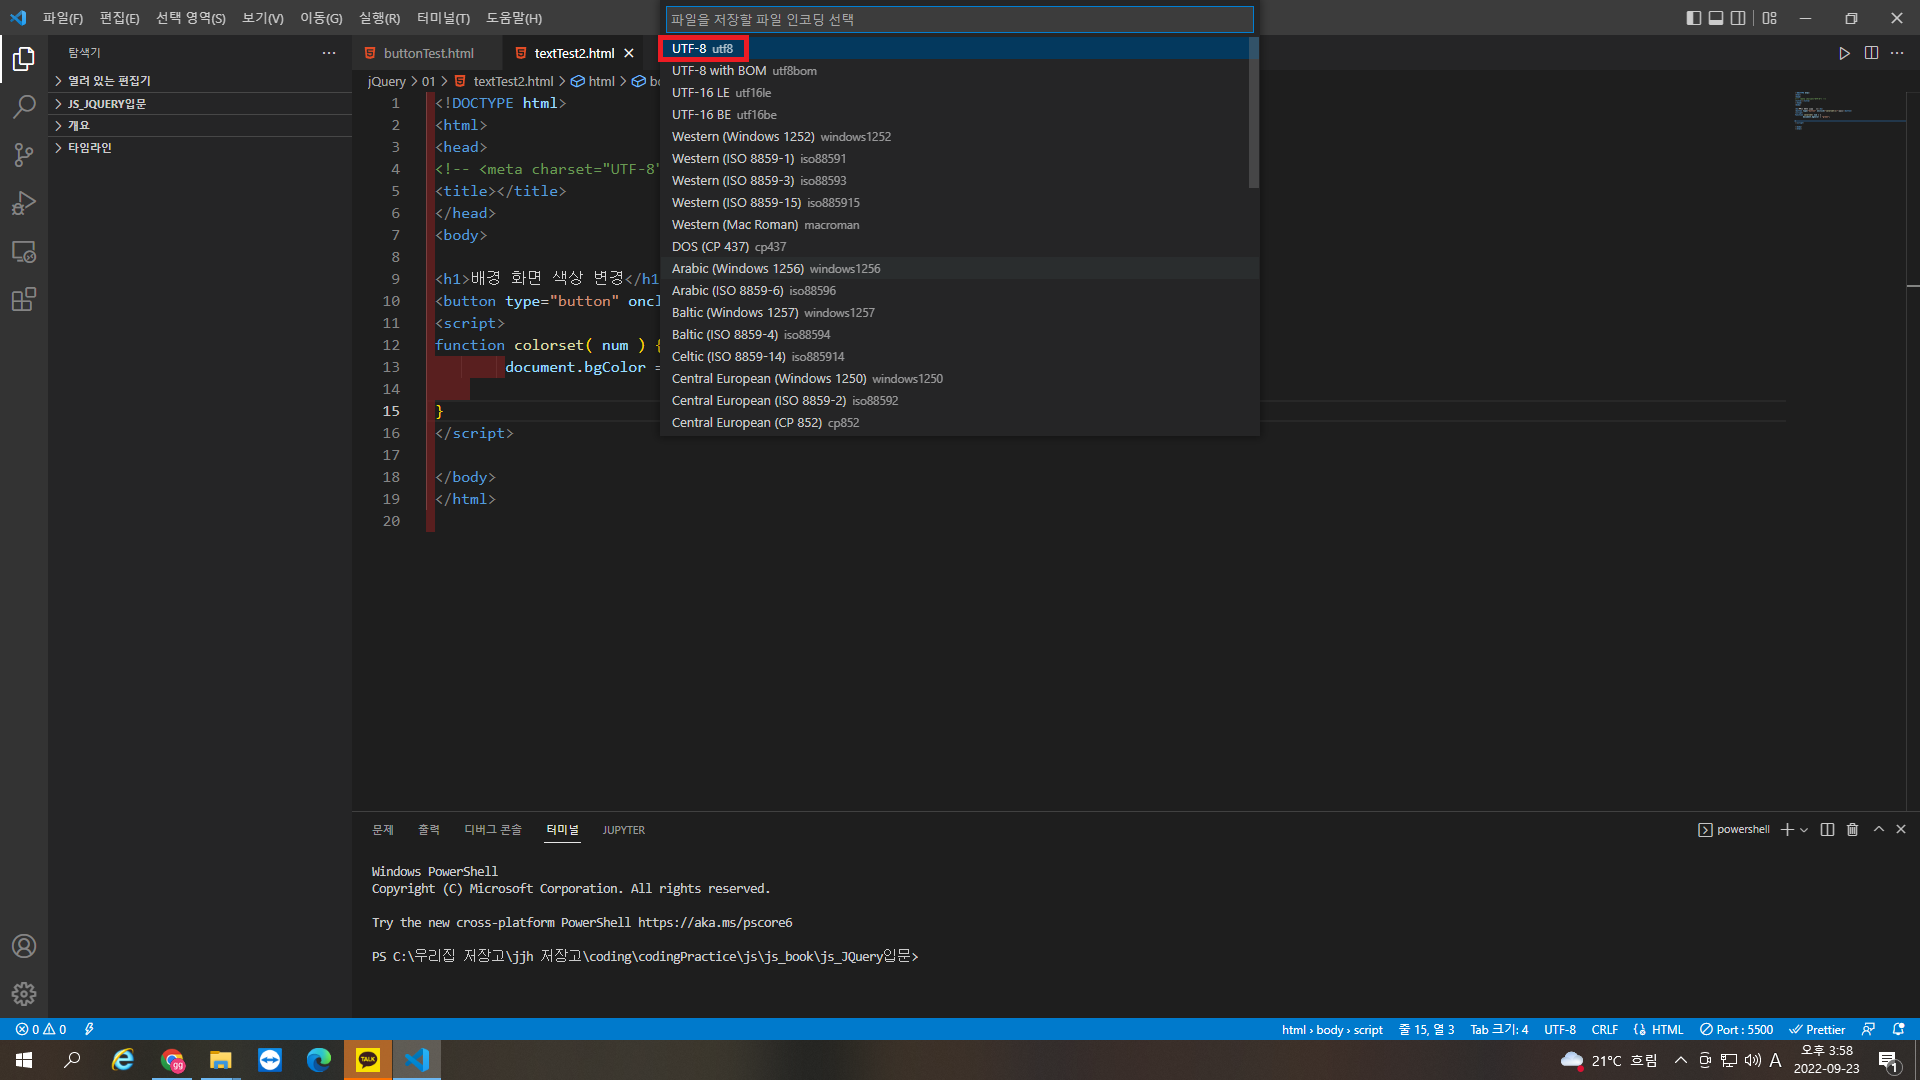Screen dimensions: 1920x1080
Task: Open the Search view in the activity bar
Action: 24,106
